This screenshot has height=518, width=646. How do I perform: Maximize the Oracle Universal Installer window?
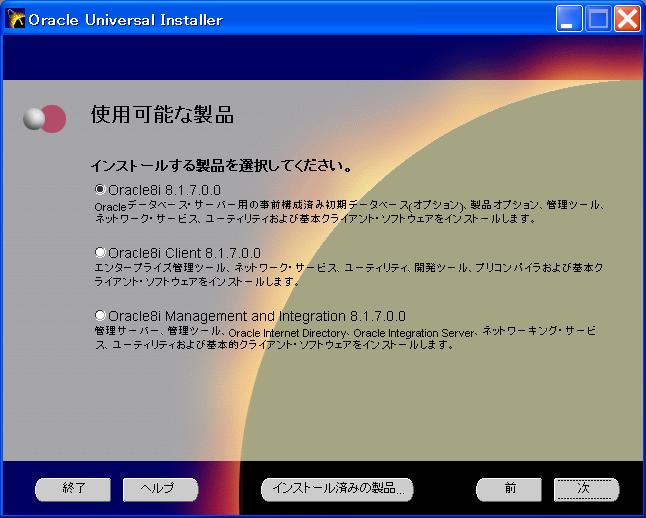[598, 19]
